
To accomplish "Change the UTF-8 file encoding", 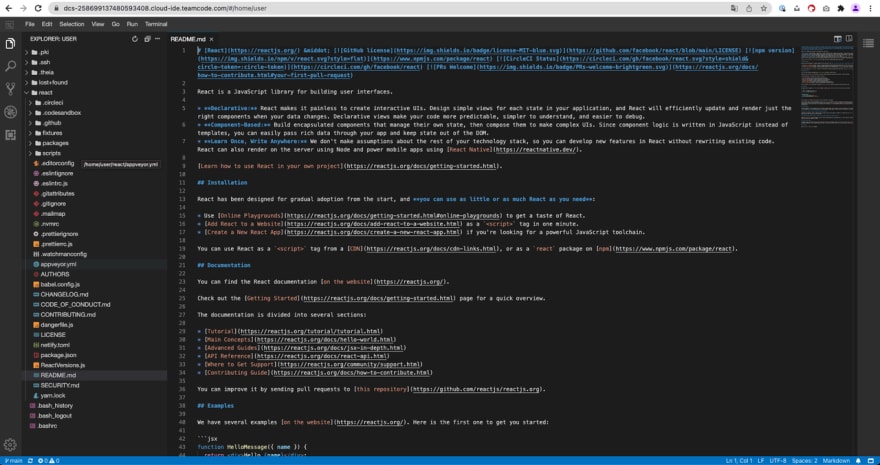I will coord(778,461).
